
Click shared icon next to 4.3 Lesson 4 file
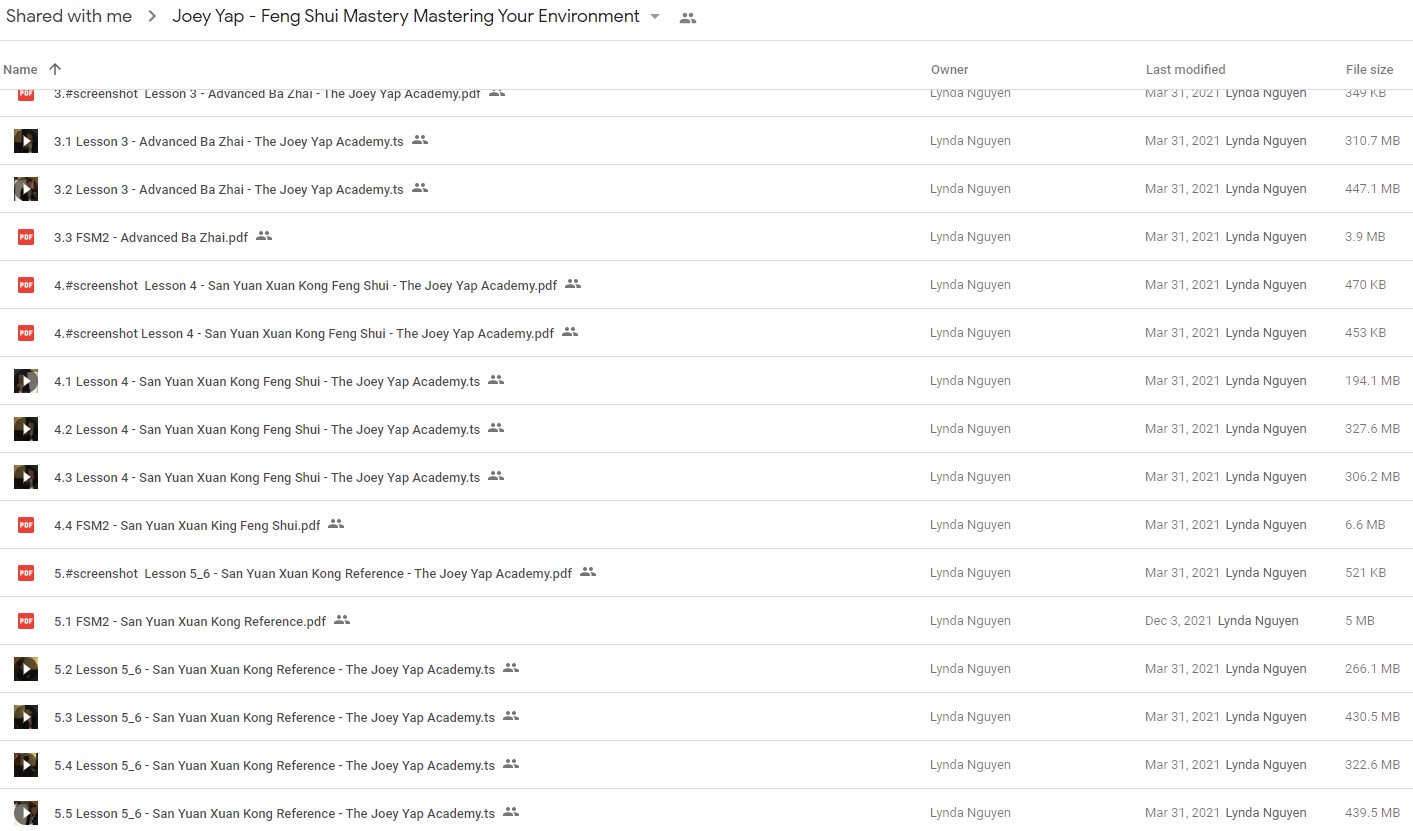496,476
